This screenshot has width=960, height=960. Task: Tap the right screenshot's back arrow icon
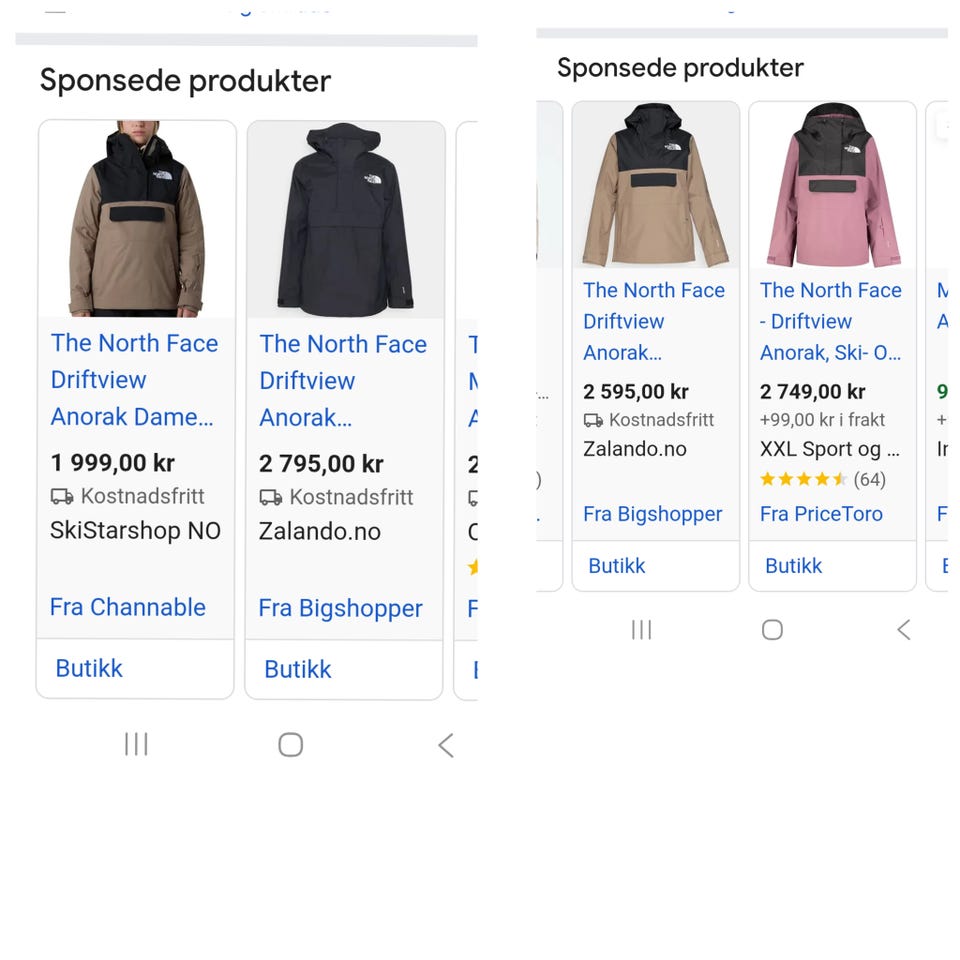[x=903, y=629]
